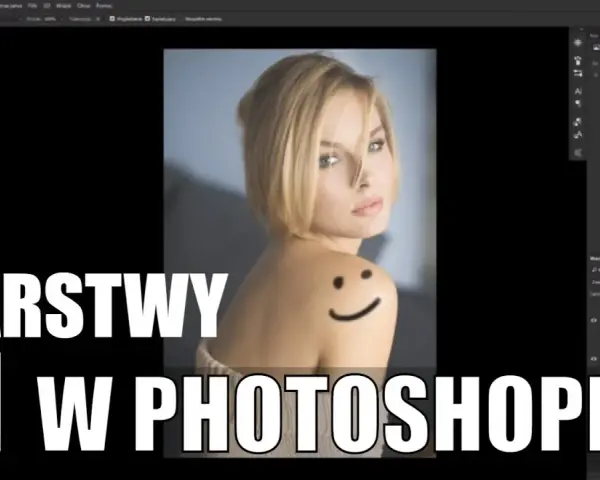This screenshot has height=480, width=600.
Task: Click the smiley face drawn on the shoulder
Action: (355, 295)
